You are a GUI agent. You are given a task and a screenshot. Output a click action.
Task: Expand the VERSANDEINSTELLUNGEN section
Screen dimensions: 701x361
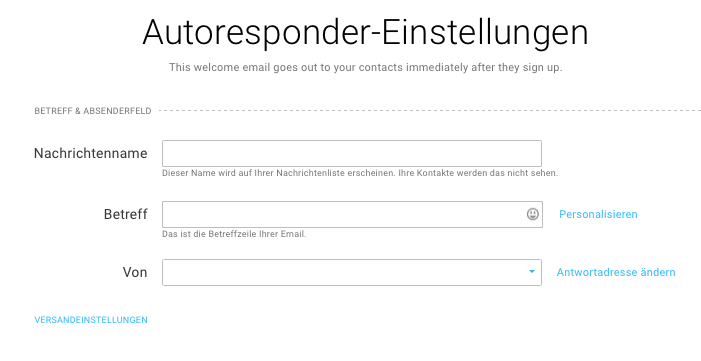pyautogui.click(x=91, y=320)
